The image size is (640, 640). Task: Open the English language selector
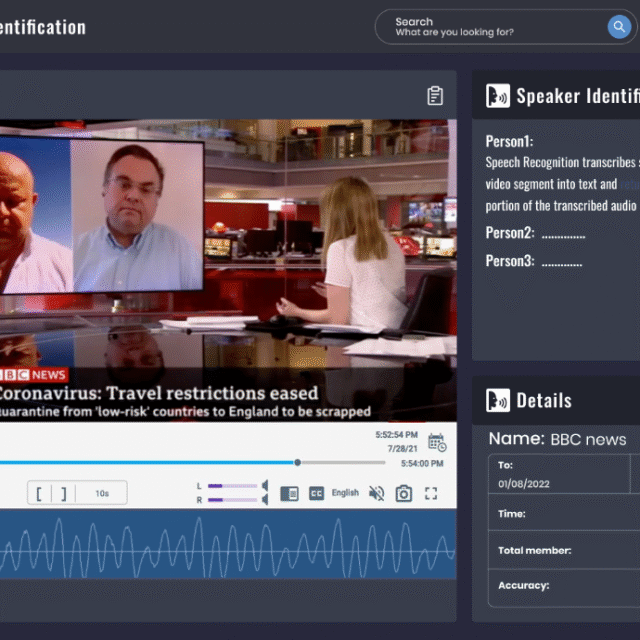[x=345, y=493]
